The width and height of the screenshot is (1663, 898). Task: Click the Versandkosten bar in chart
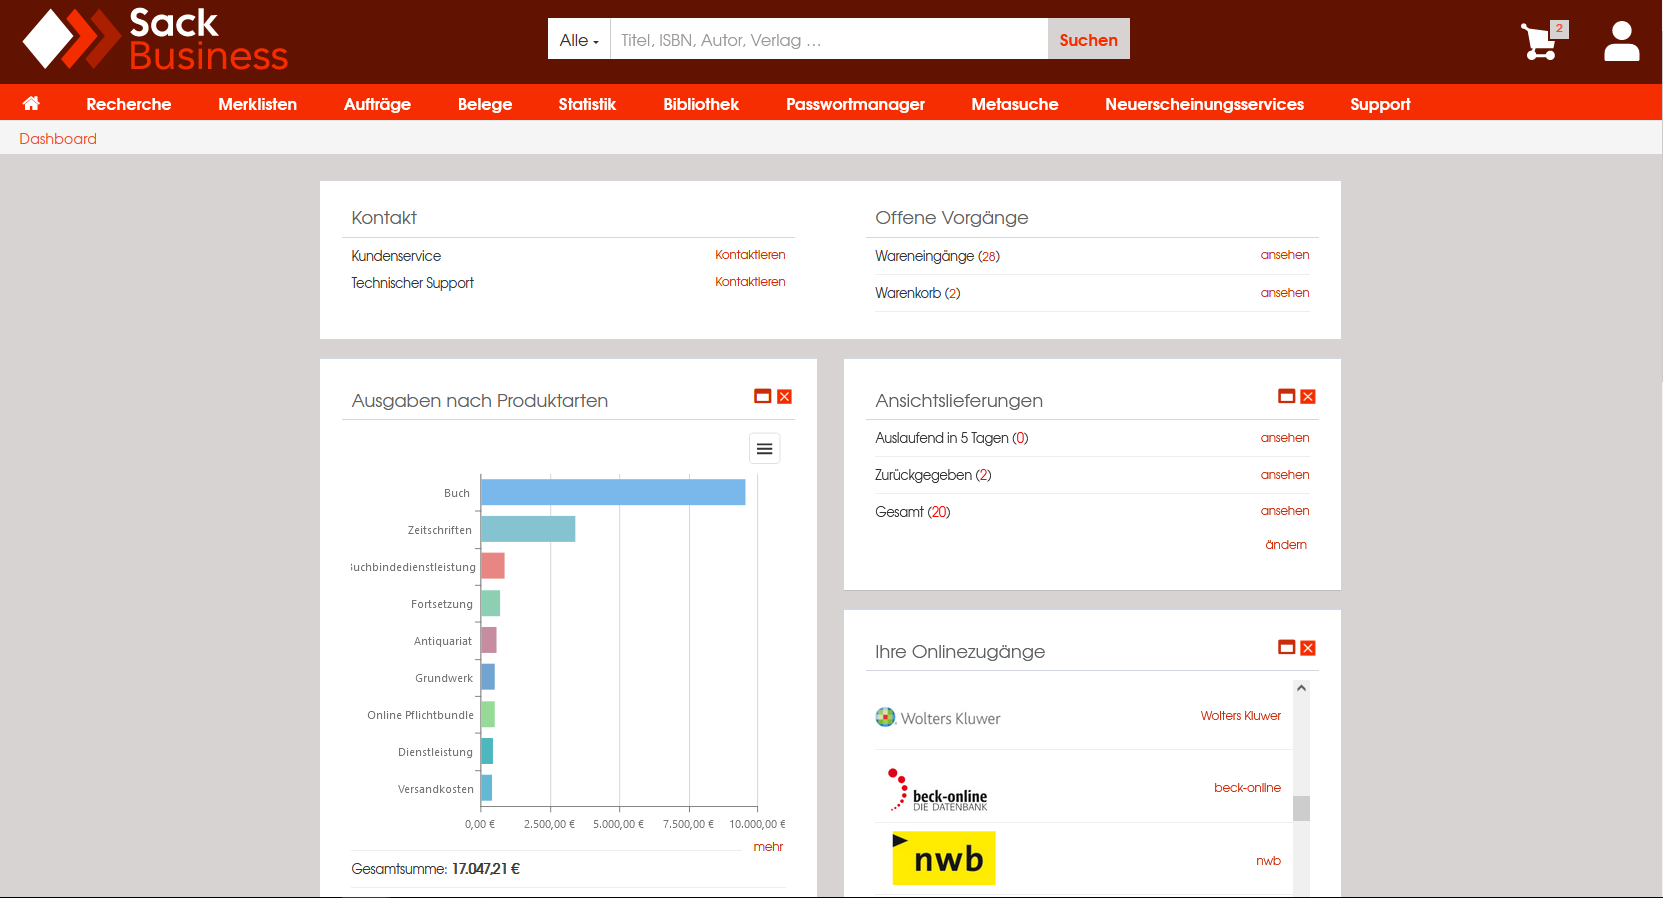486,788
